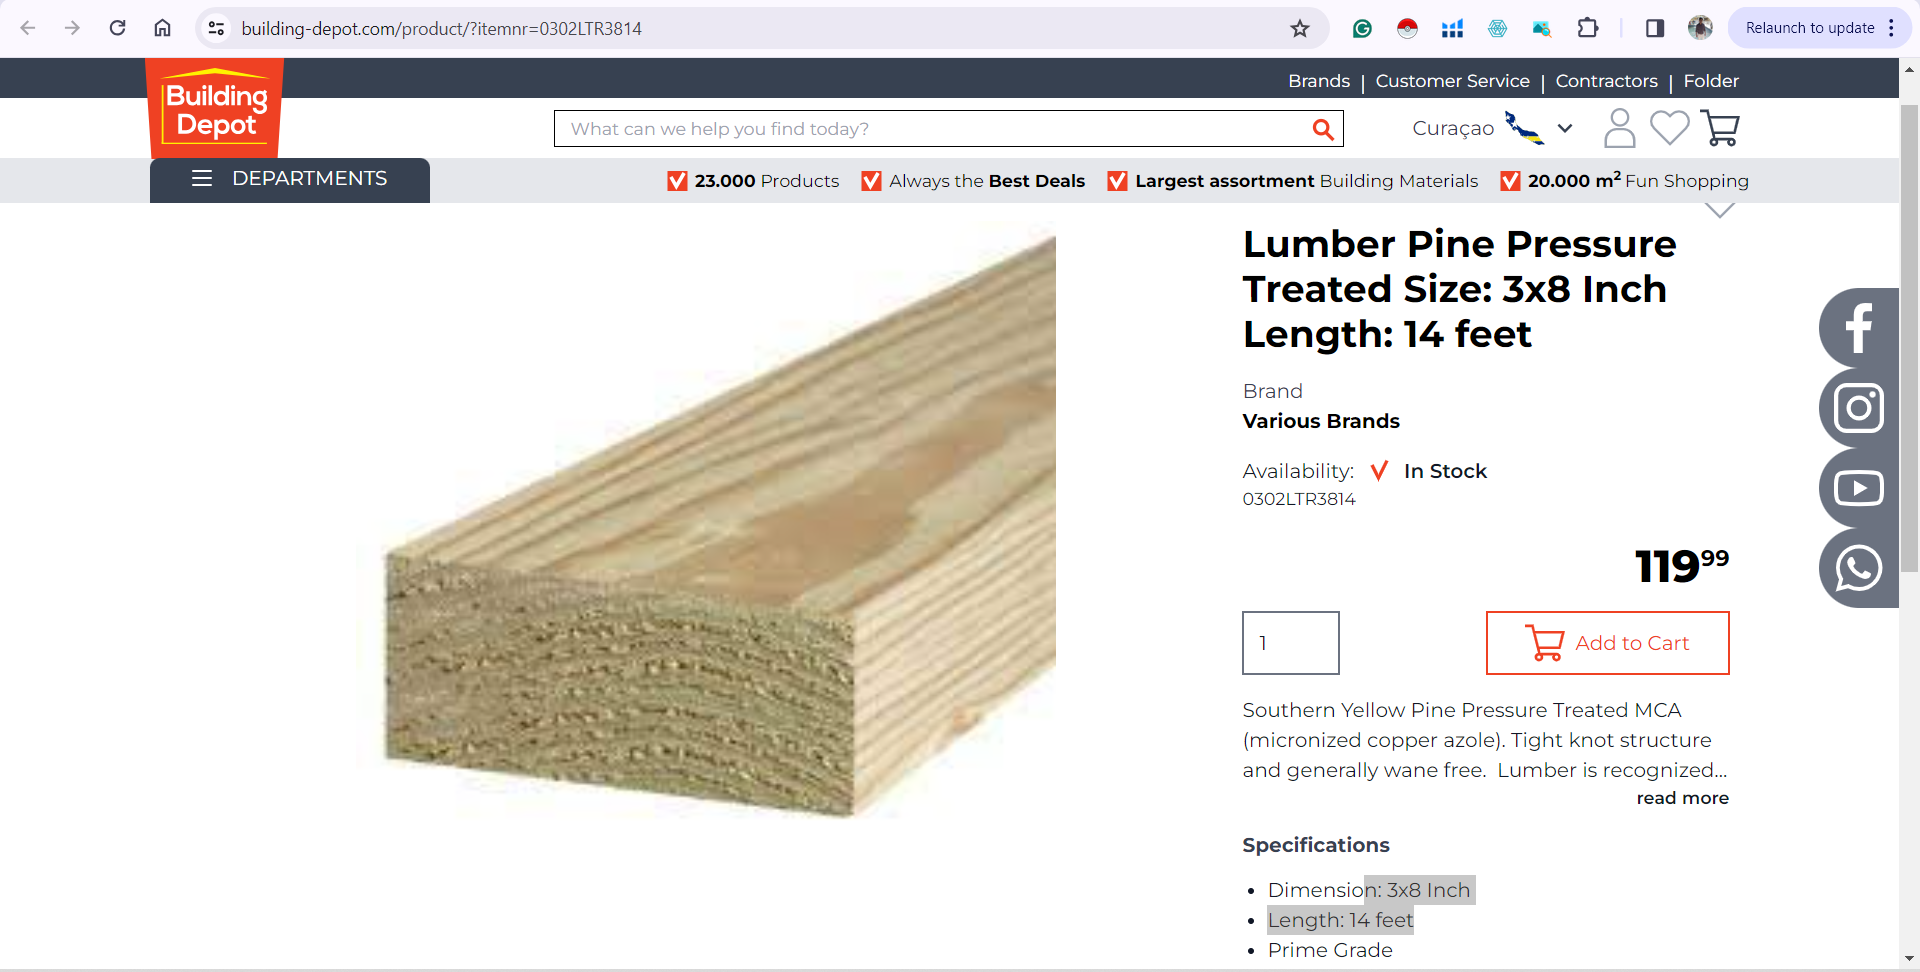Open the Facebook social link

(1858, 328)
